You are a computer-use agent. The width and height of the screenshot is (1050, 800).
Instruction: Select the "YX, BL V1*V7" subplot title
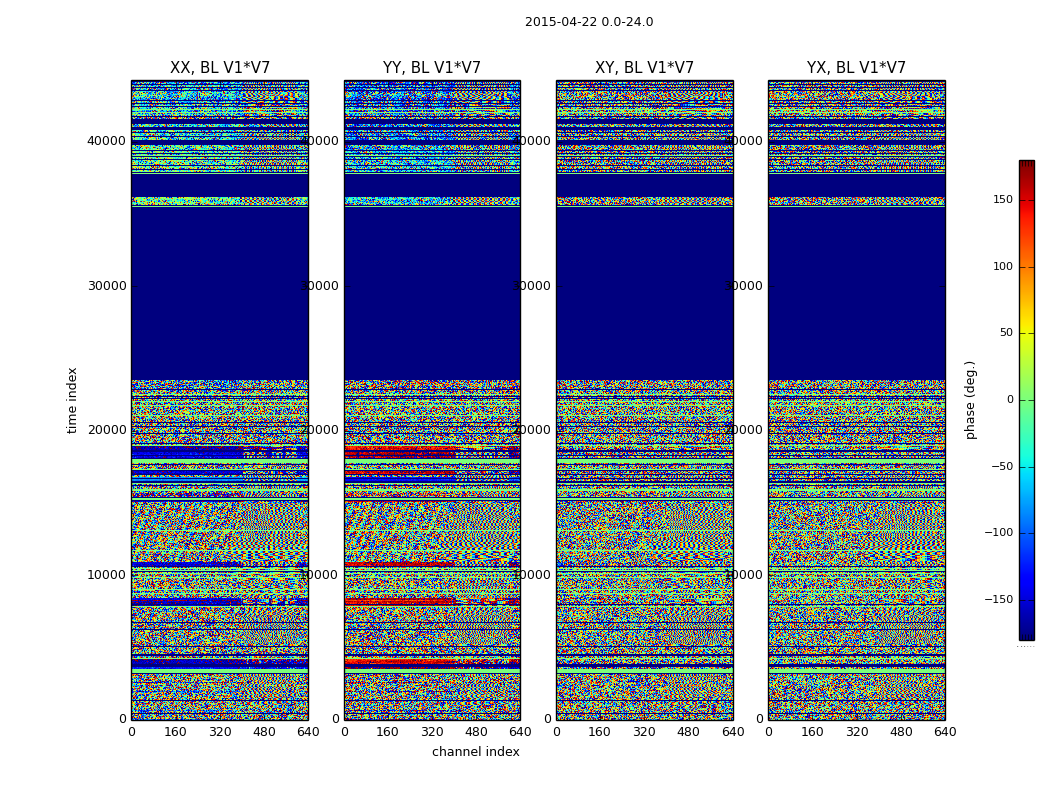[856, 68]
